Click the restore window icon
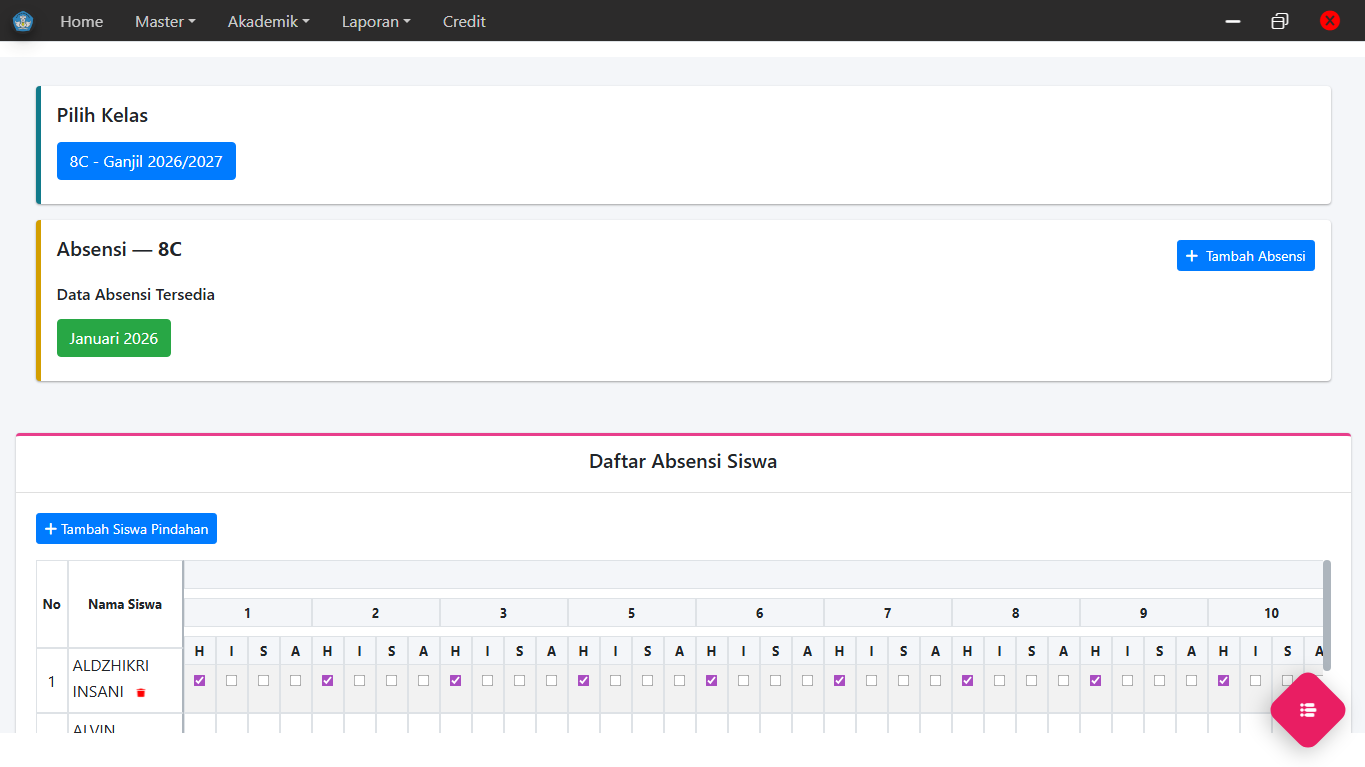This screenshot has height=767, width=1365. pos(1279,21)
